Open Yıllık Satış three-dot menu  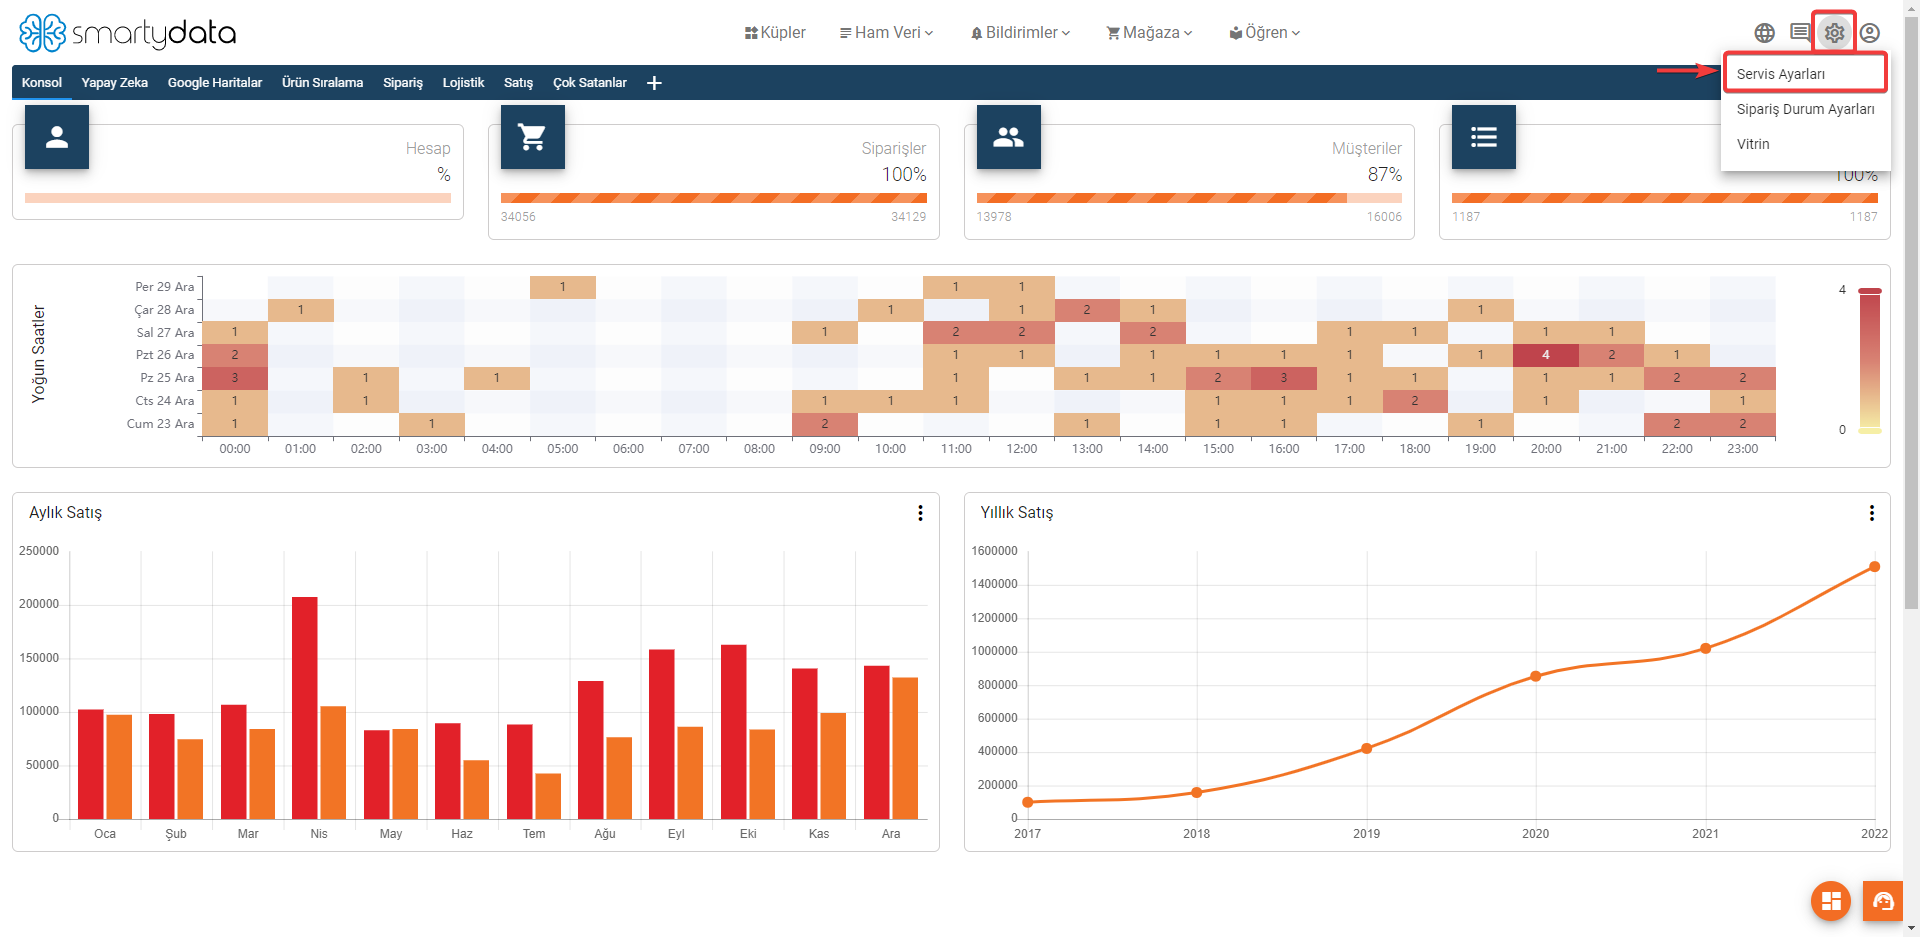coord(1871,513)
